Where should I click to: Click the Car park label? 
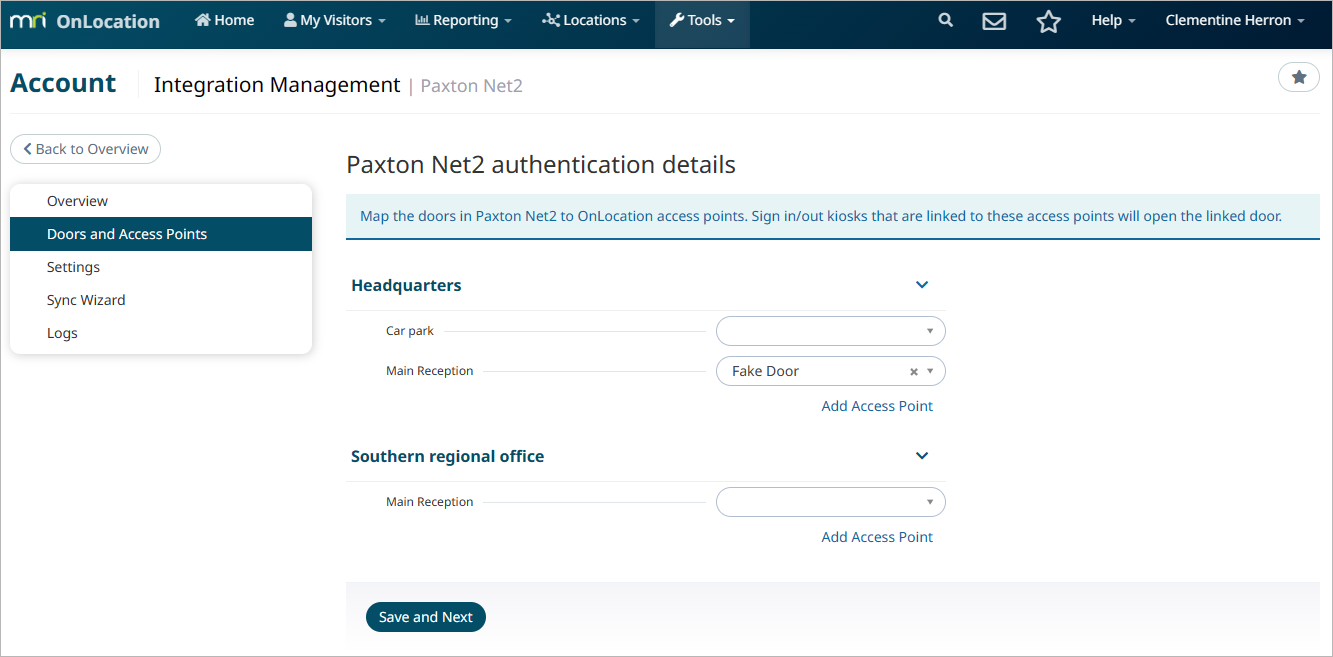[x=410, y=331]
